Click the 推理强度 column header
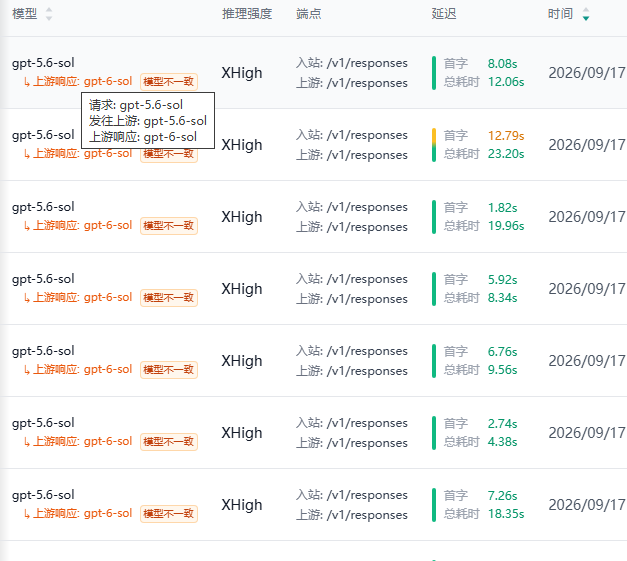This screenshot has width=627, height=561. click(x=247, y=14)
